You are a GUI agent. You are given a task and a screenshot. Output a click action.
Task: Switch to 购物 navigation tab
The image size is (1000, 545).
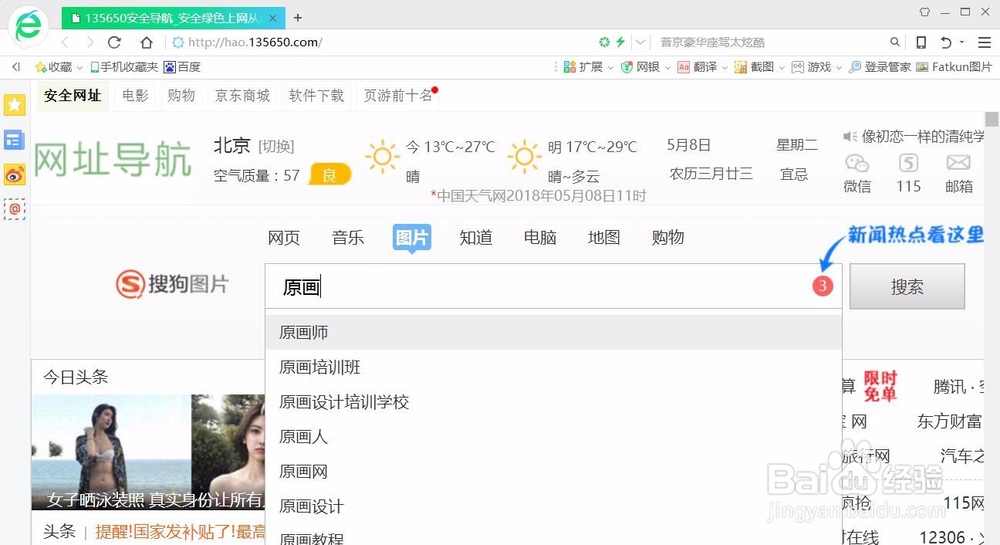tap(181, 96)
